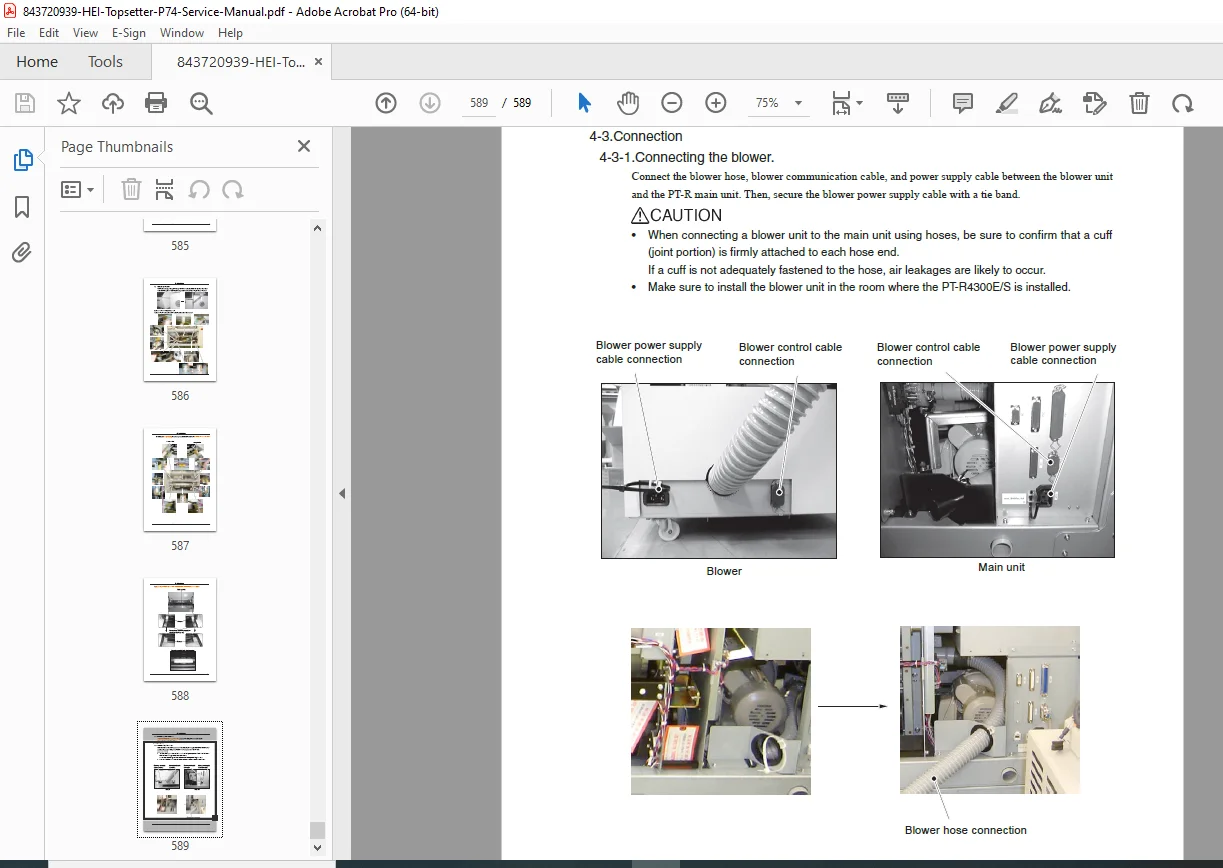This screenshot has height=868, width=1223.
Task: Open fit page options icon
Action: pyautogui.click(x=841, y=103)
